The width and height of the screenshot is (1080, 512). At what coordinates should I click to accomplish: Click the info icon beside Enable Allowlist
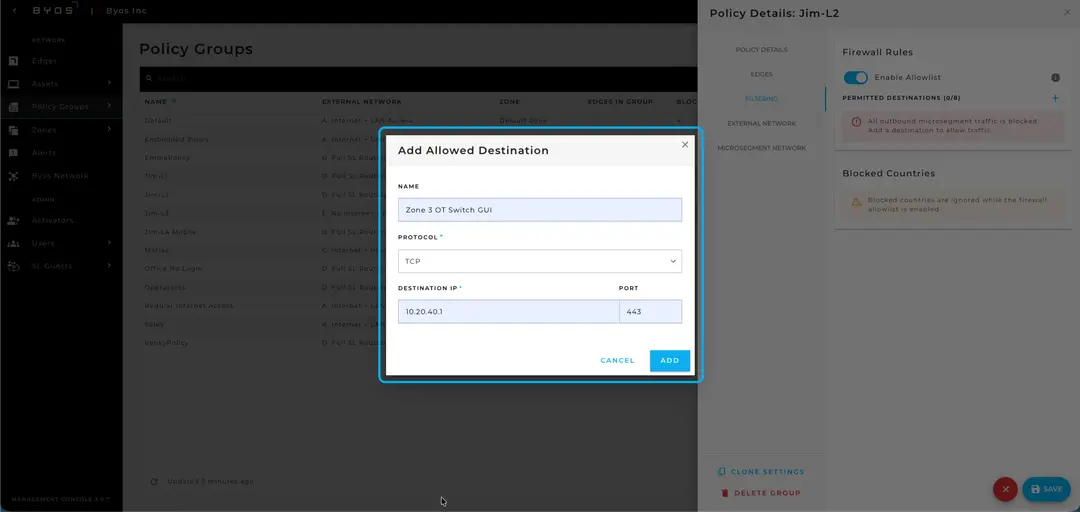coord(1055,78)
